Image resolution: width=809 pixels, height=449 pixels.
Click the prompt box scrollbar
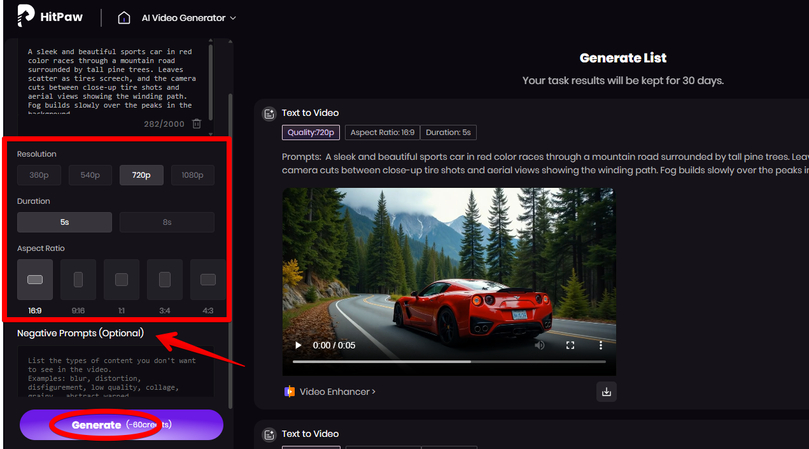point(211,83)
